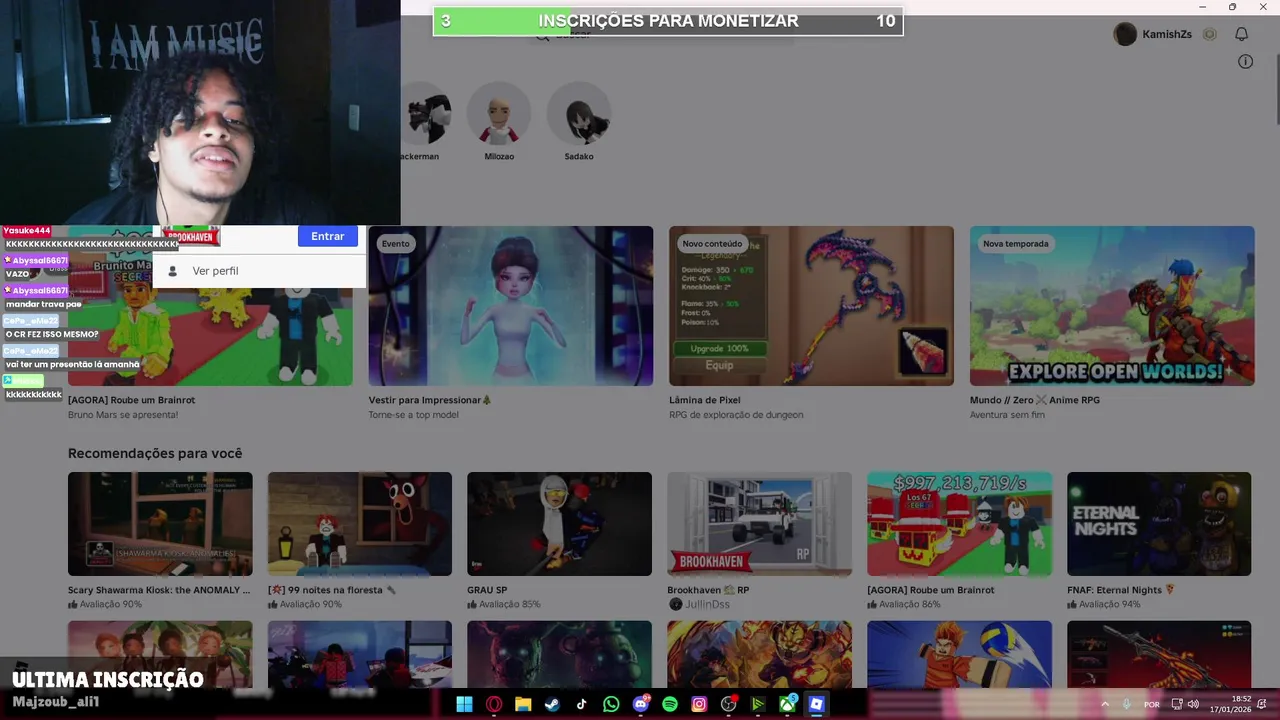Switch to Roblox in the taskbar
Image resolution: width=1280 pixels, height=720 pixels.
pyautogui.click(x=816, y=704)
